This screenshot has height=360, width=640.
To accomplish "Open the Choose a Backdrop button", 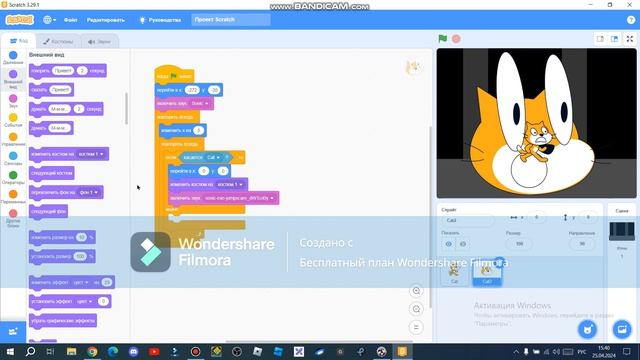I will (622, 329).
